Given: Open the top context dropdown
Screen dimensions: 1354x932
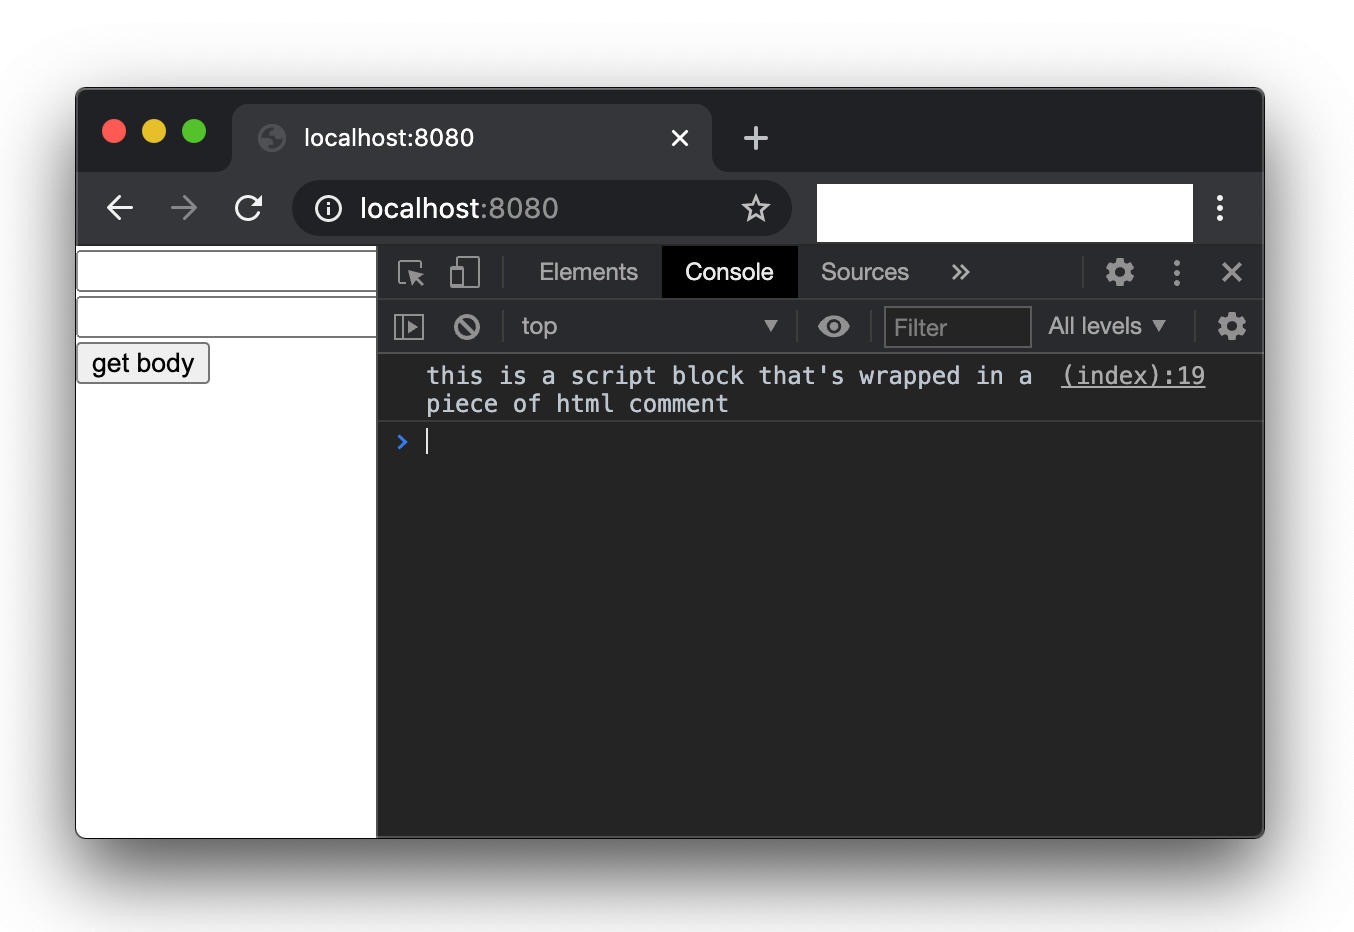Looking at the screenshot, I should click(649, 326).
